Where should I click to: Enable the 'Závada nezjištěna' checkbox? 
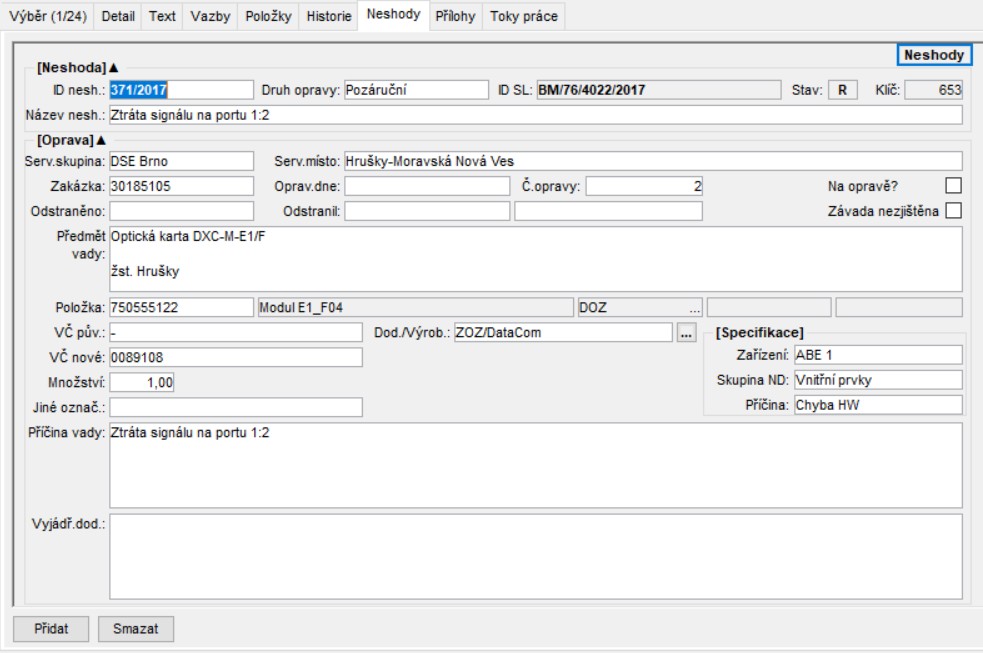[x=953, y=210]
